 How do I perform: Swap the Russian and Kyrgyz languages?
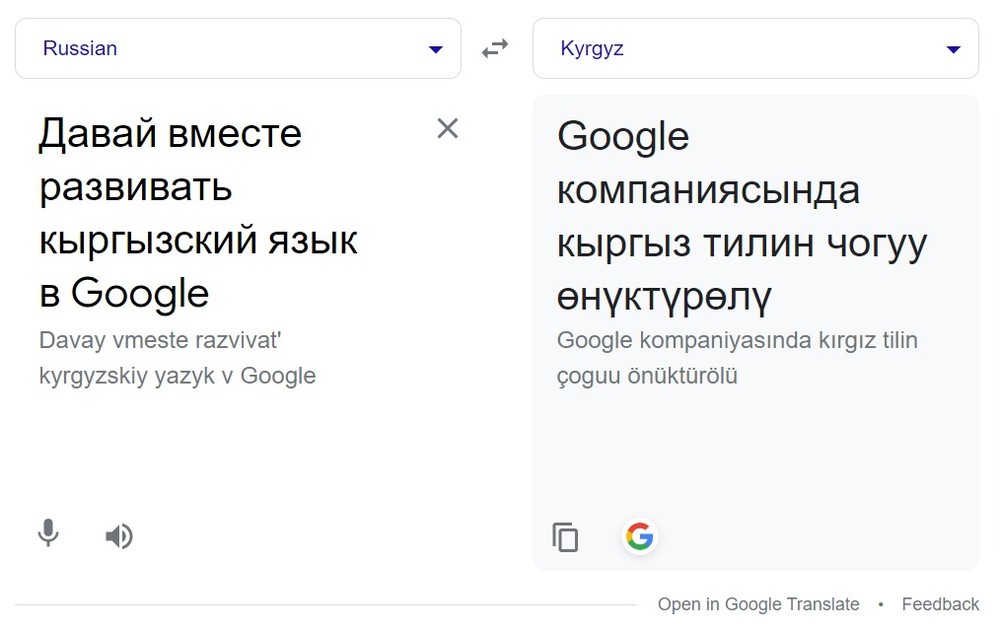(495, 48)
